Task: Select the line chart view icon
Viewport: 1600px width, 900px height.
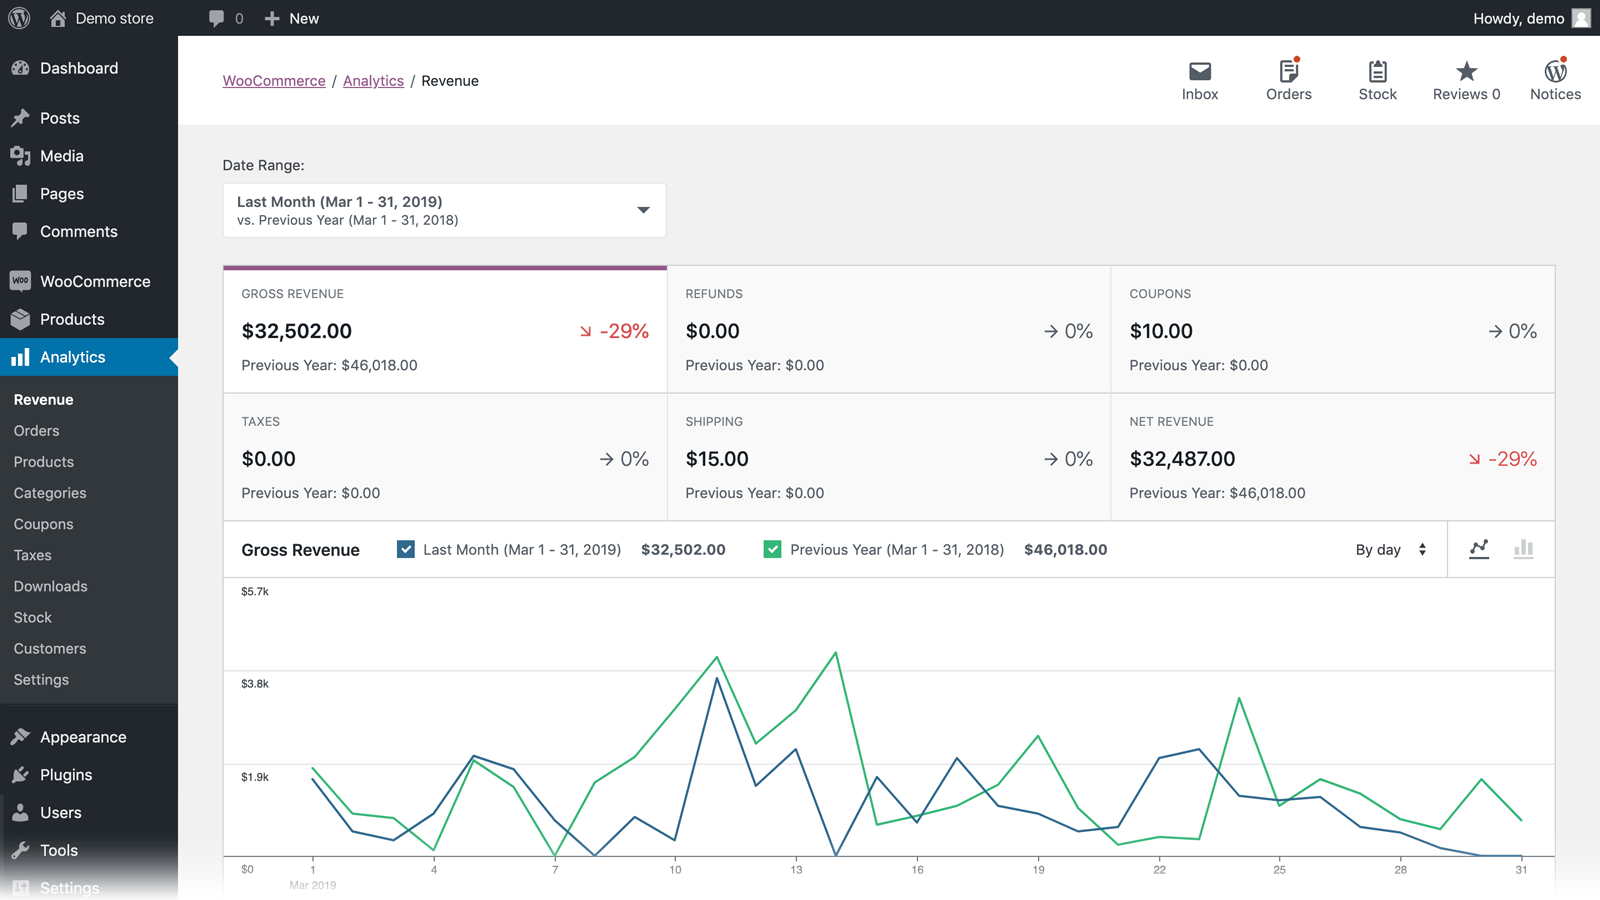Action: [x=1479, y=549]
